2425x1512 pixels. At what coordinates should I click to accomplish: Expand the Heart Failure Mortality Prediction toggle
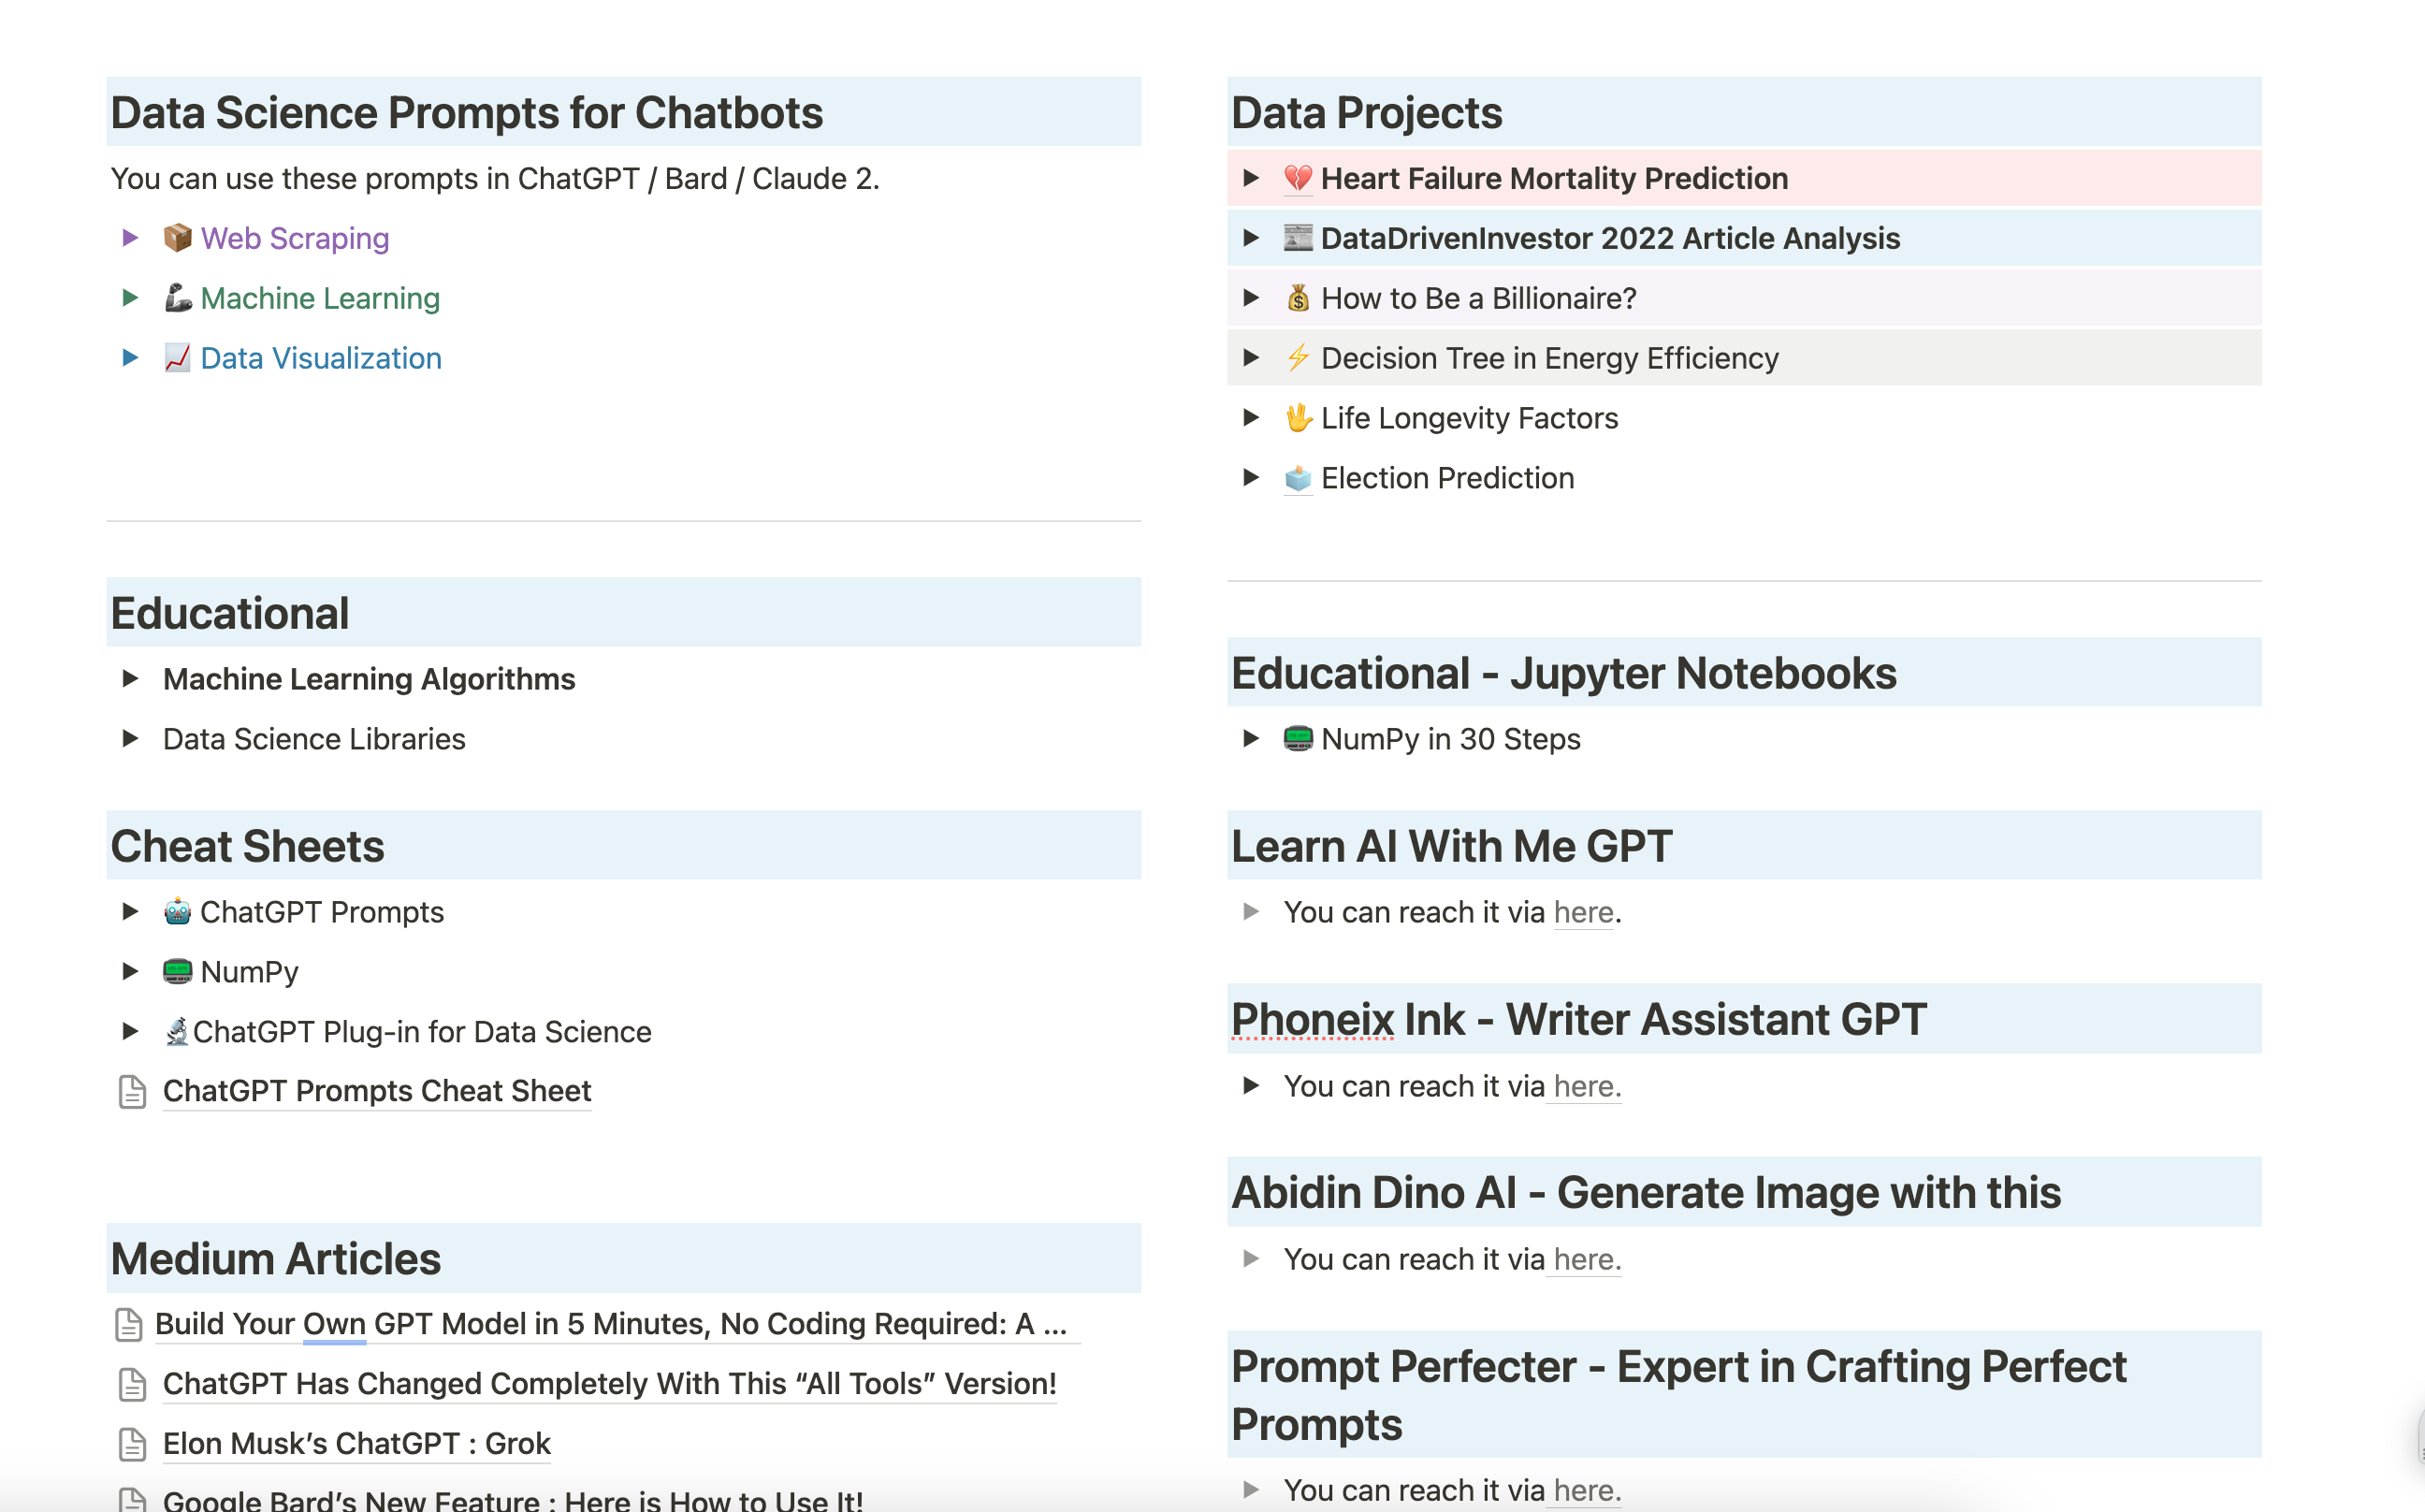click(x=1251, y=178)
